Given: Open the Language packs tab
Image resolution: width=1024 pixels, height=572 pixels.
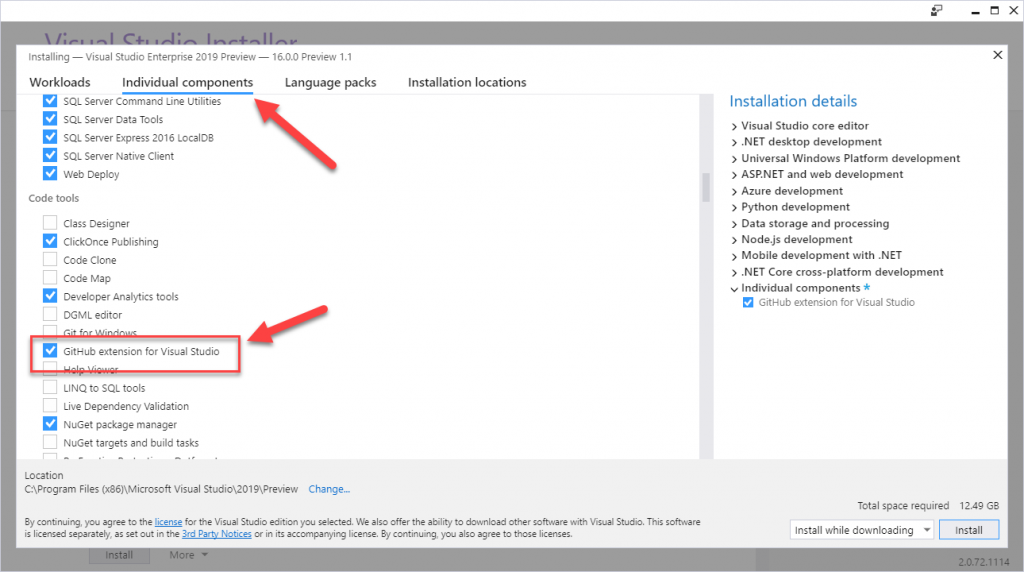Looking at the screenshot, I should [330, 82].
